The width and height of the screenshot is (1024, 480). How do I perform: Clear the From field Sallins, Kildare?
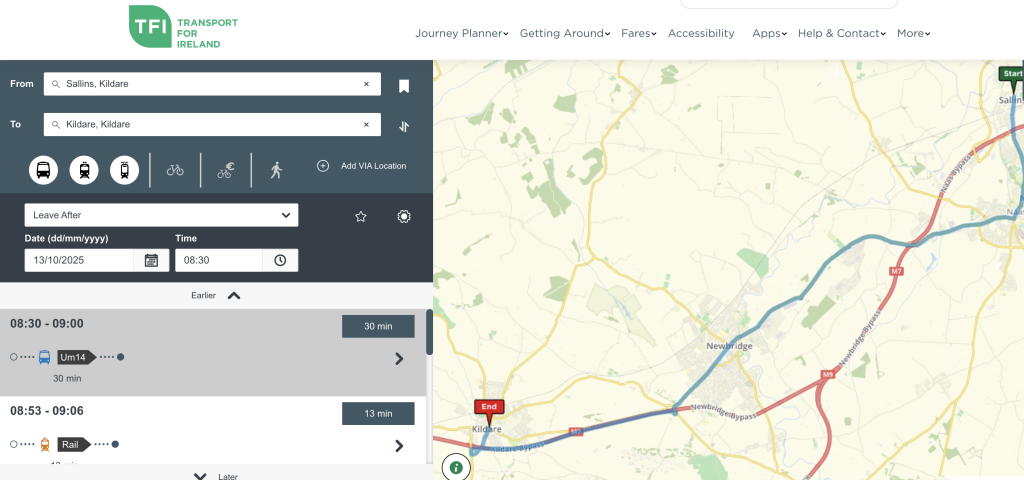[x=366, y=84]
